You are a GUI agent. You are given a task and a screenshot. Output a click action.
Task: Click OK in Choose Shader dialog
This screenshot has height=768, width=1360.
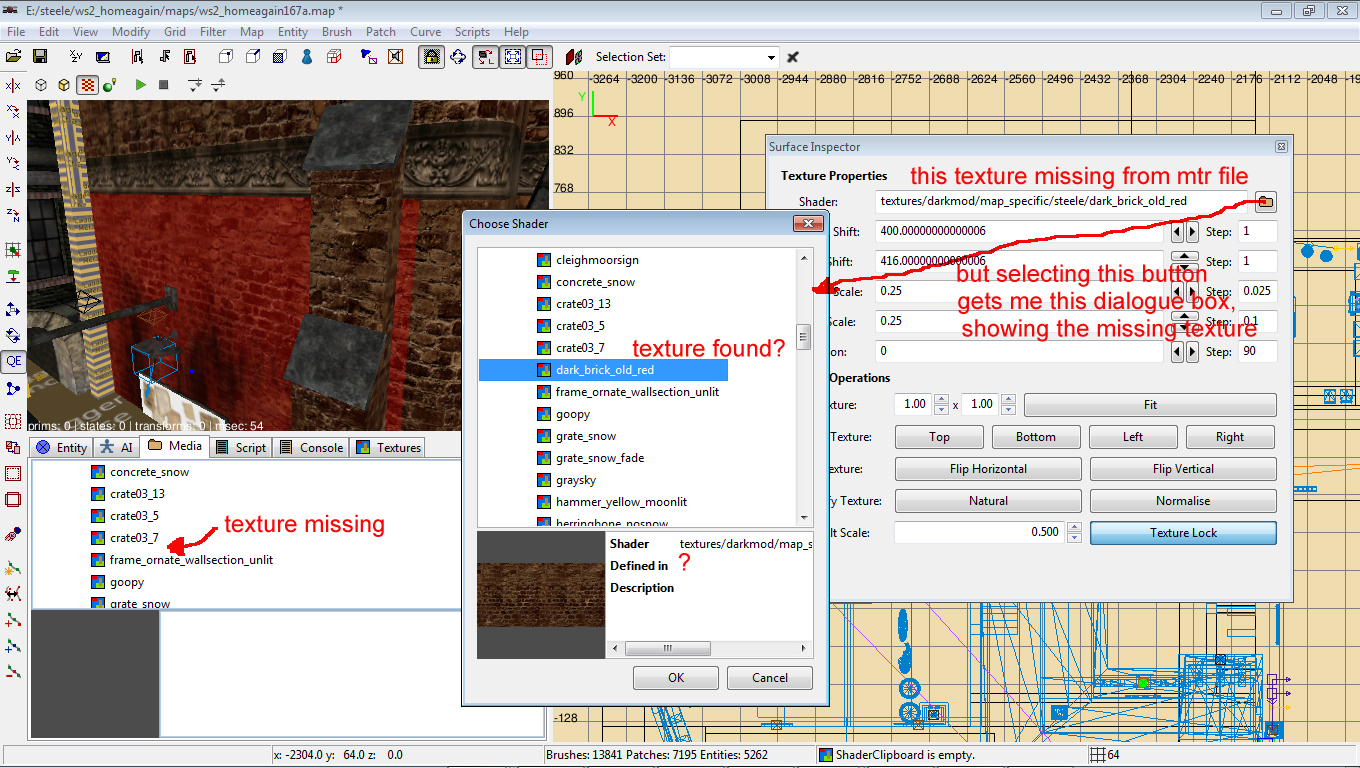(x=676, y=678)
